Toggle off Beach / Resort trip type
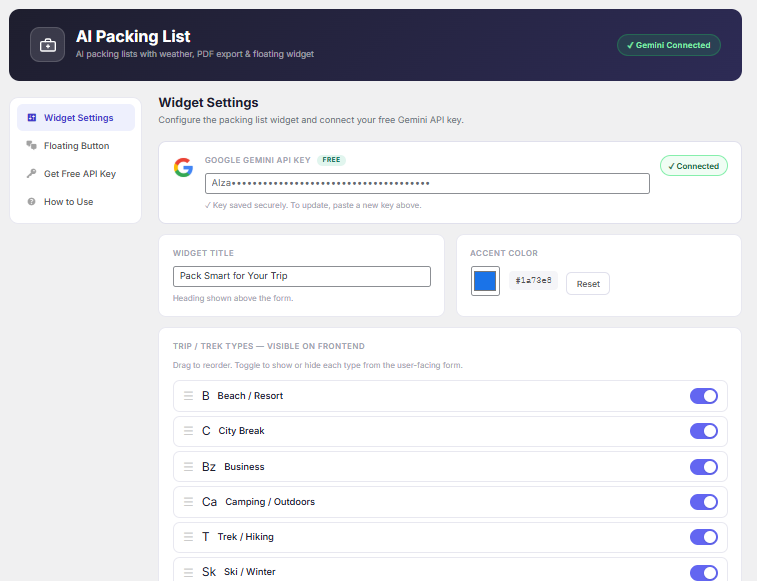The image size is (757, 581). tap(703, 396)
